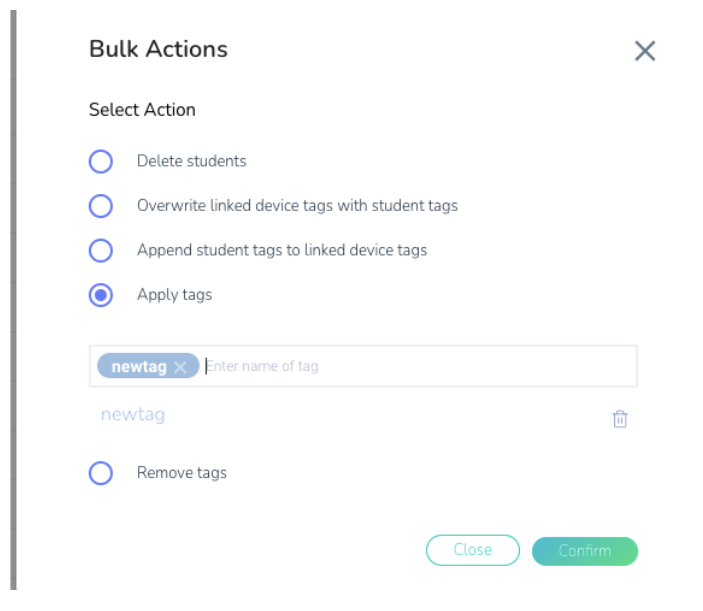703x611 pixels.
Task: Click the Select Action heading
Action: coord(142,110)
